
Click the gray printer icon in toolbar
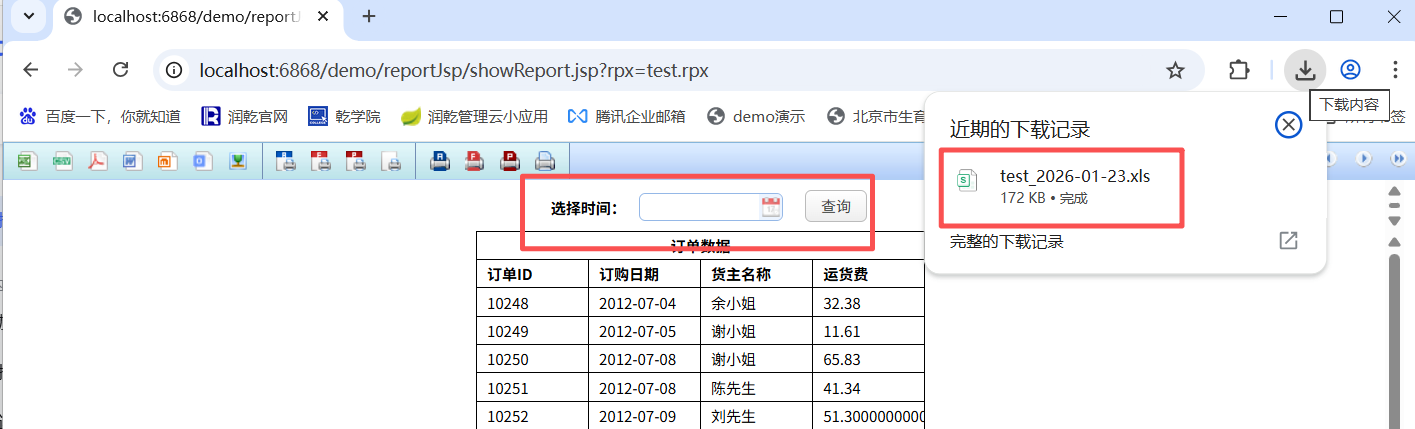click(545, 160)
